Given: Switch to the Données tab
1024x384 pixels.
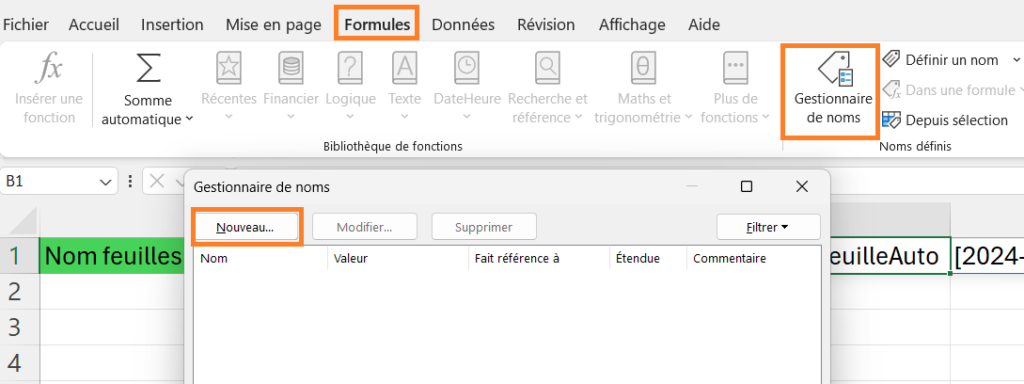Looking at the screenshot, I should point(463,25).
